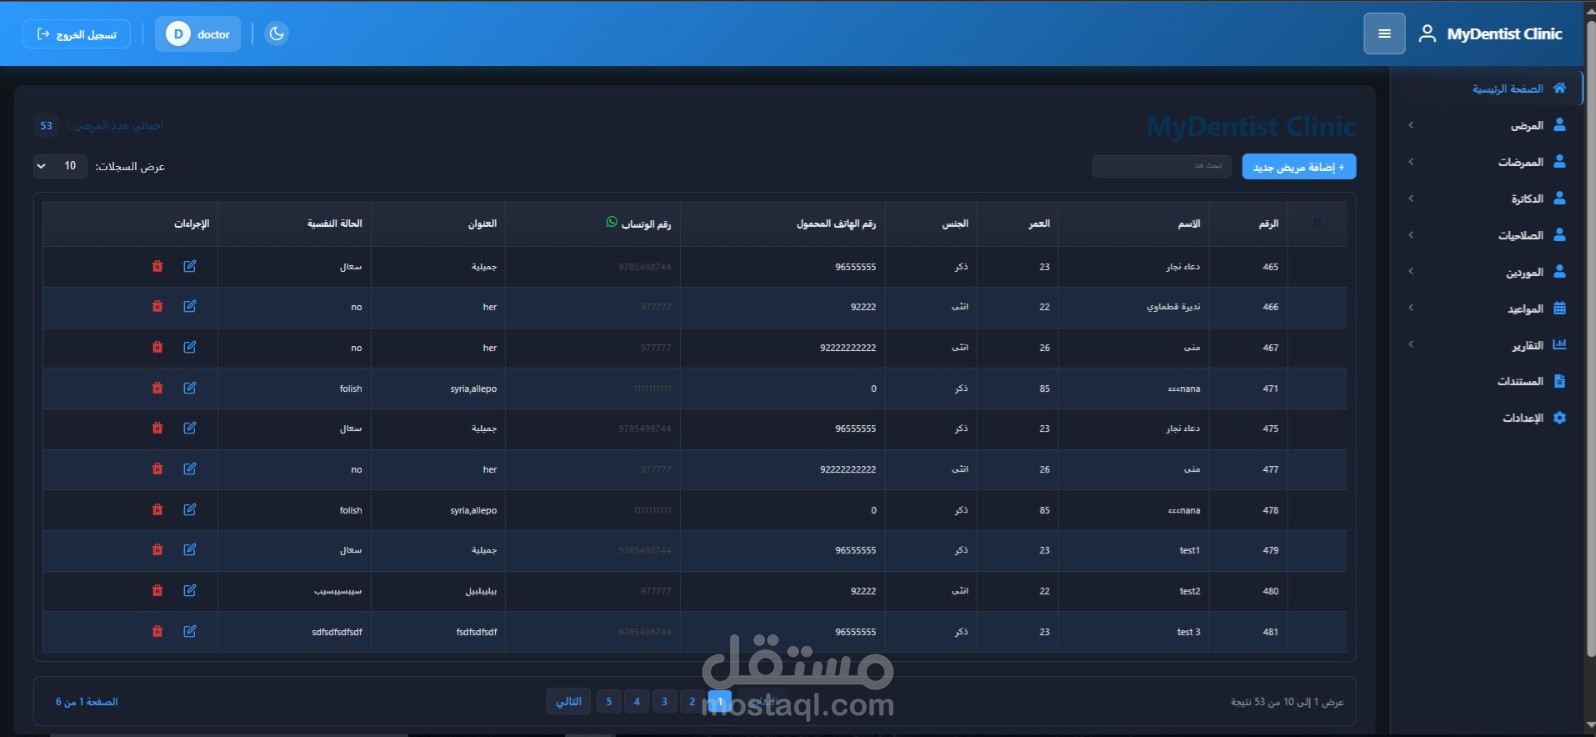1596x737 pixels.
Task: Delete patient record number 475
Action: tap(157, 428)
